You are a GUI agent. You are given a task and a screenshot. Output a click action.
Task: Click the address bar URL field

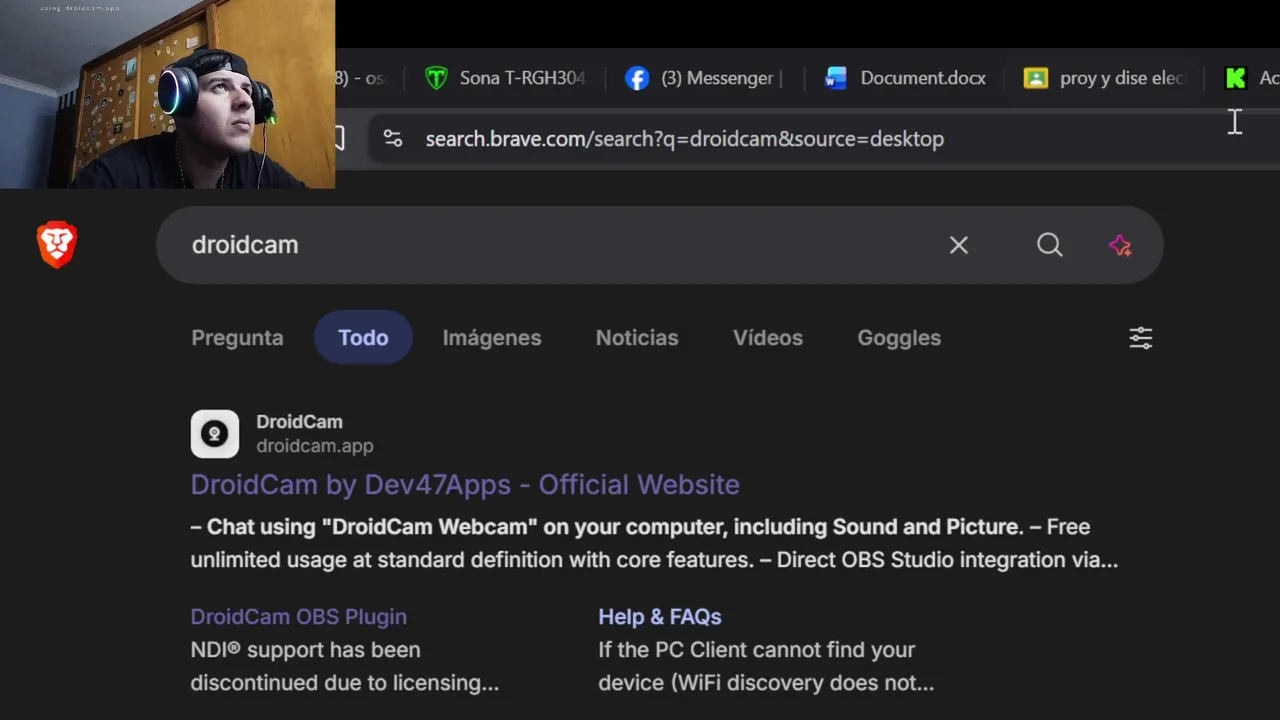685,139
